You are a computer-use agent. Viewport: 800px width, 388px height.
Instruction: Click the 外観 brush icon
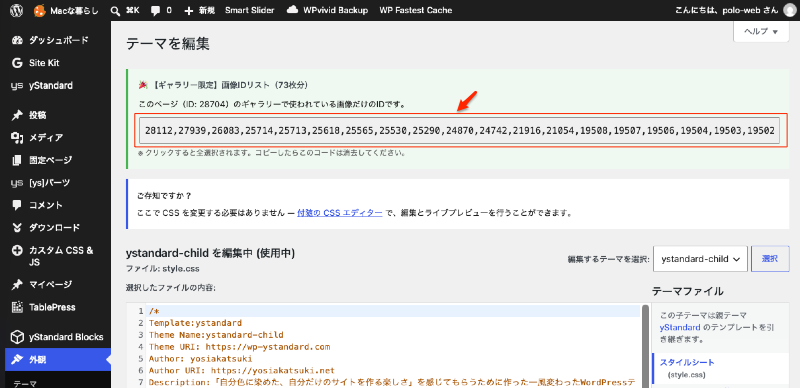(17, 359)
